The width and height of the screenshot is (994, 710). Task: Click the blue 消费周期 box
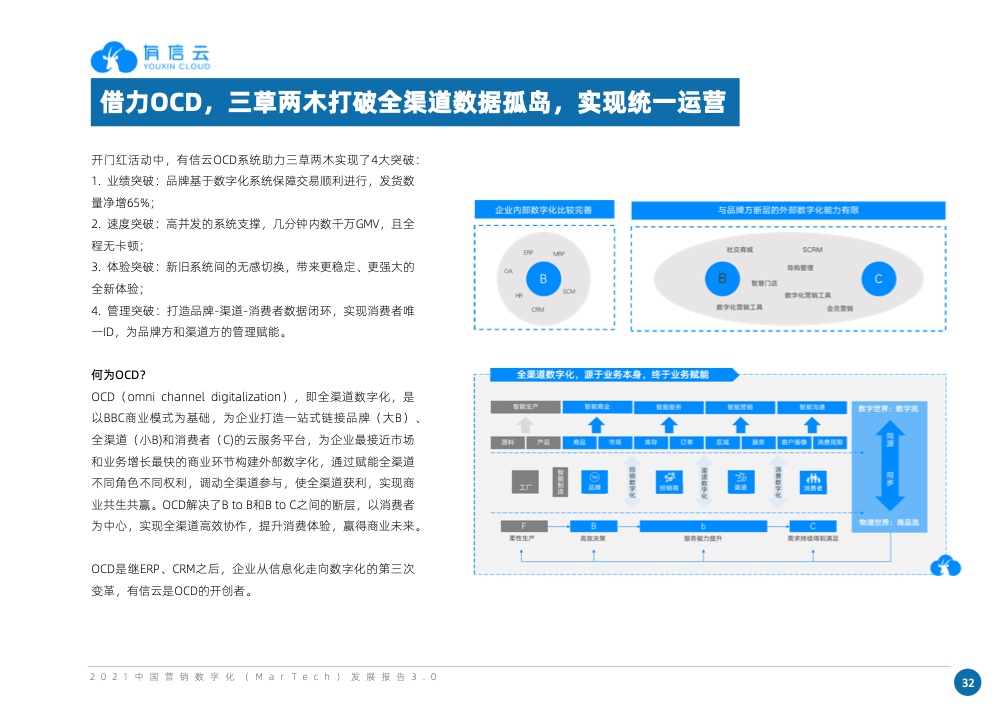(830, 442)
